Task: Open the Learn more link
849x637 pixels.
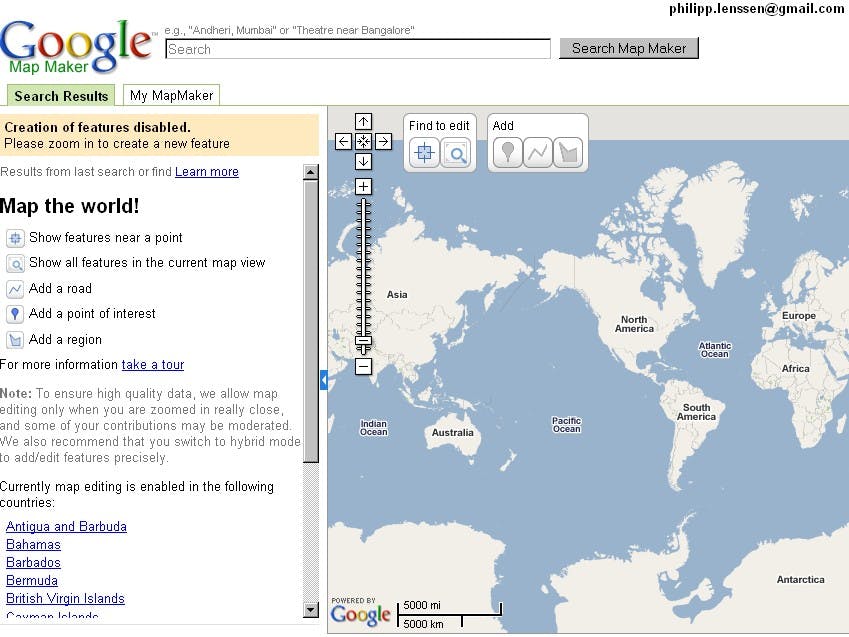Action: click(x=207, y=172)
